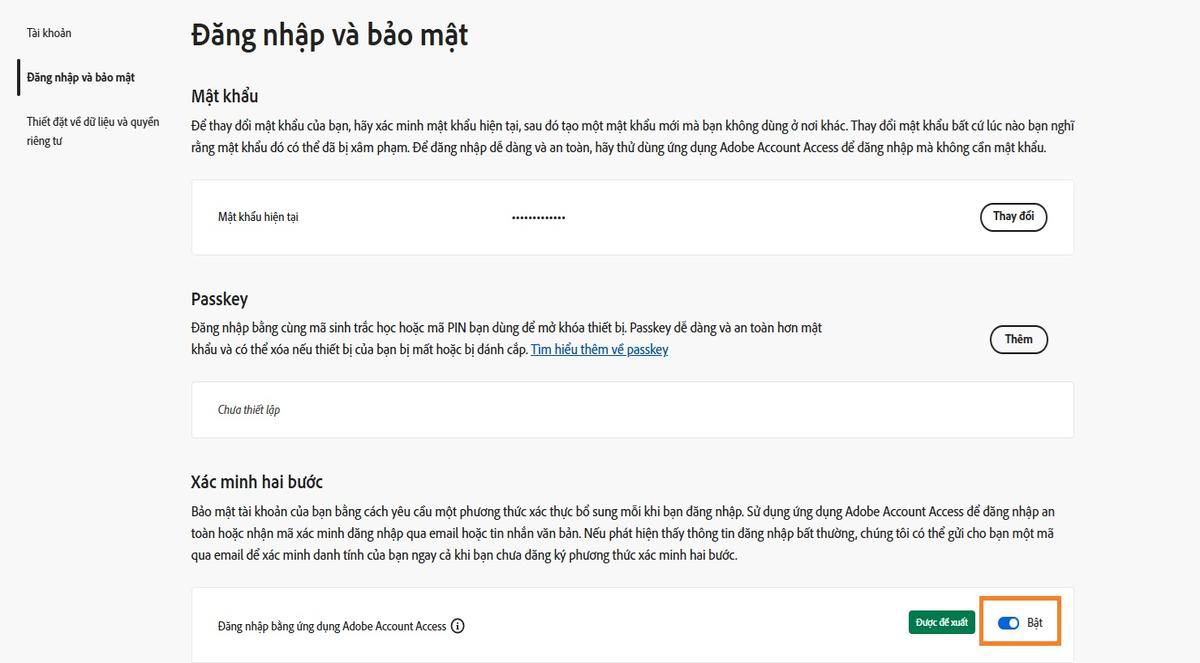Click the Mật khẩu hiện tại label

point(258,217)
